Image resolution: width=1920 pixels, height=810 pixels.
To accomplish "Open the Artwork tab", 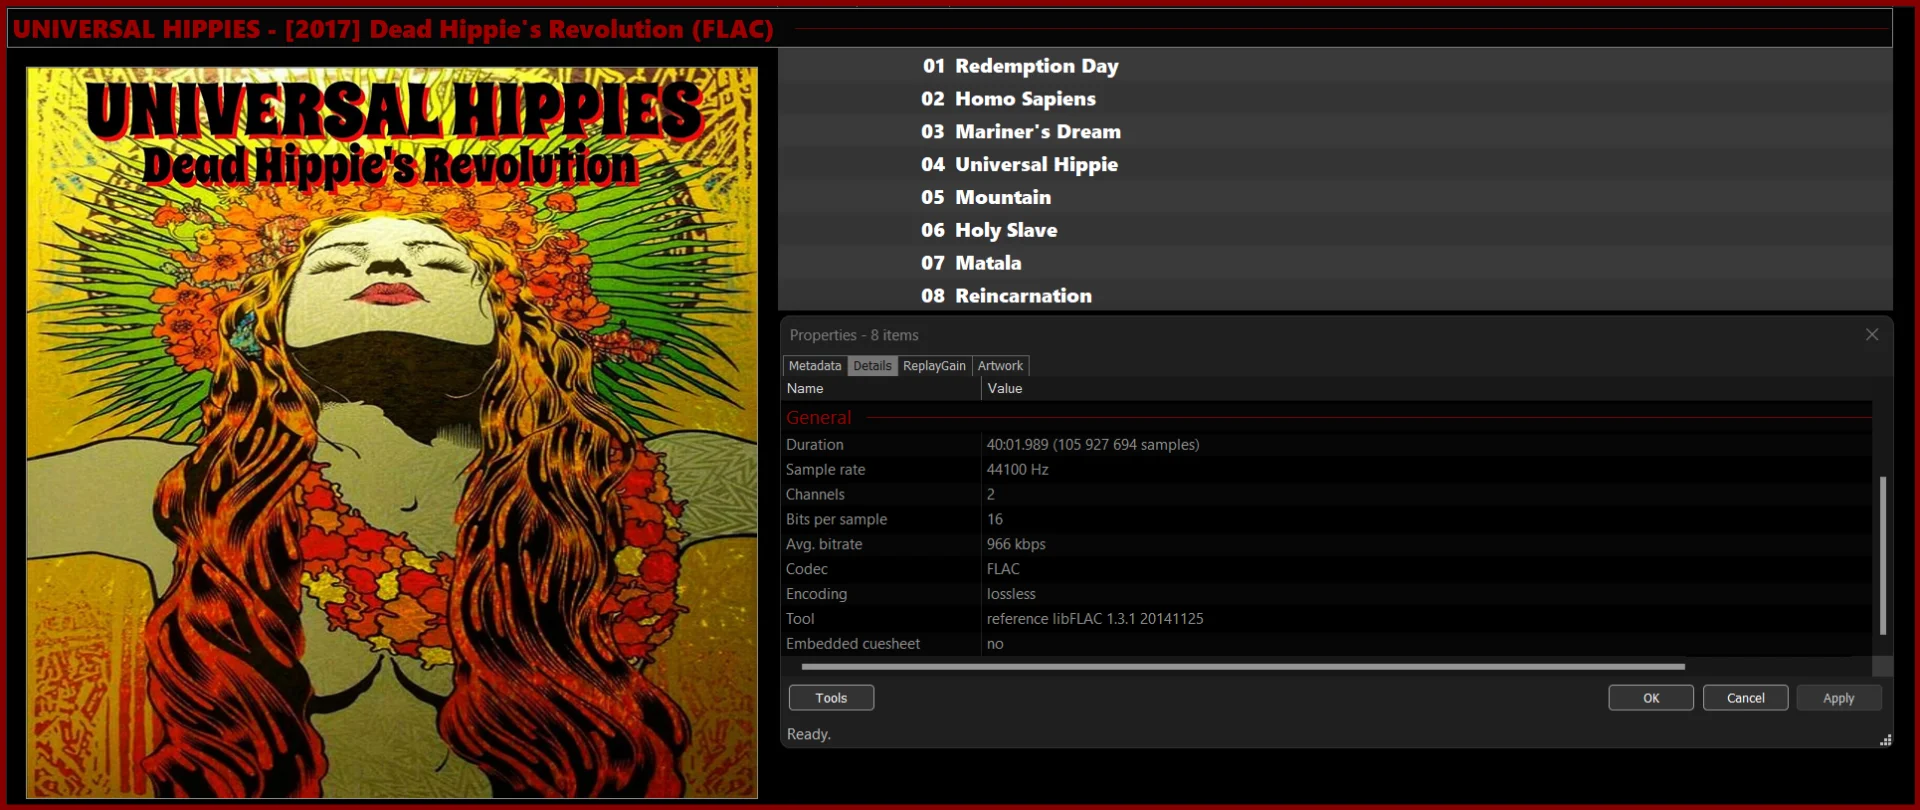I will tap(1000, 366).
